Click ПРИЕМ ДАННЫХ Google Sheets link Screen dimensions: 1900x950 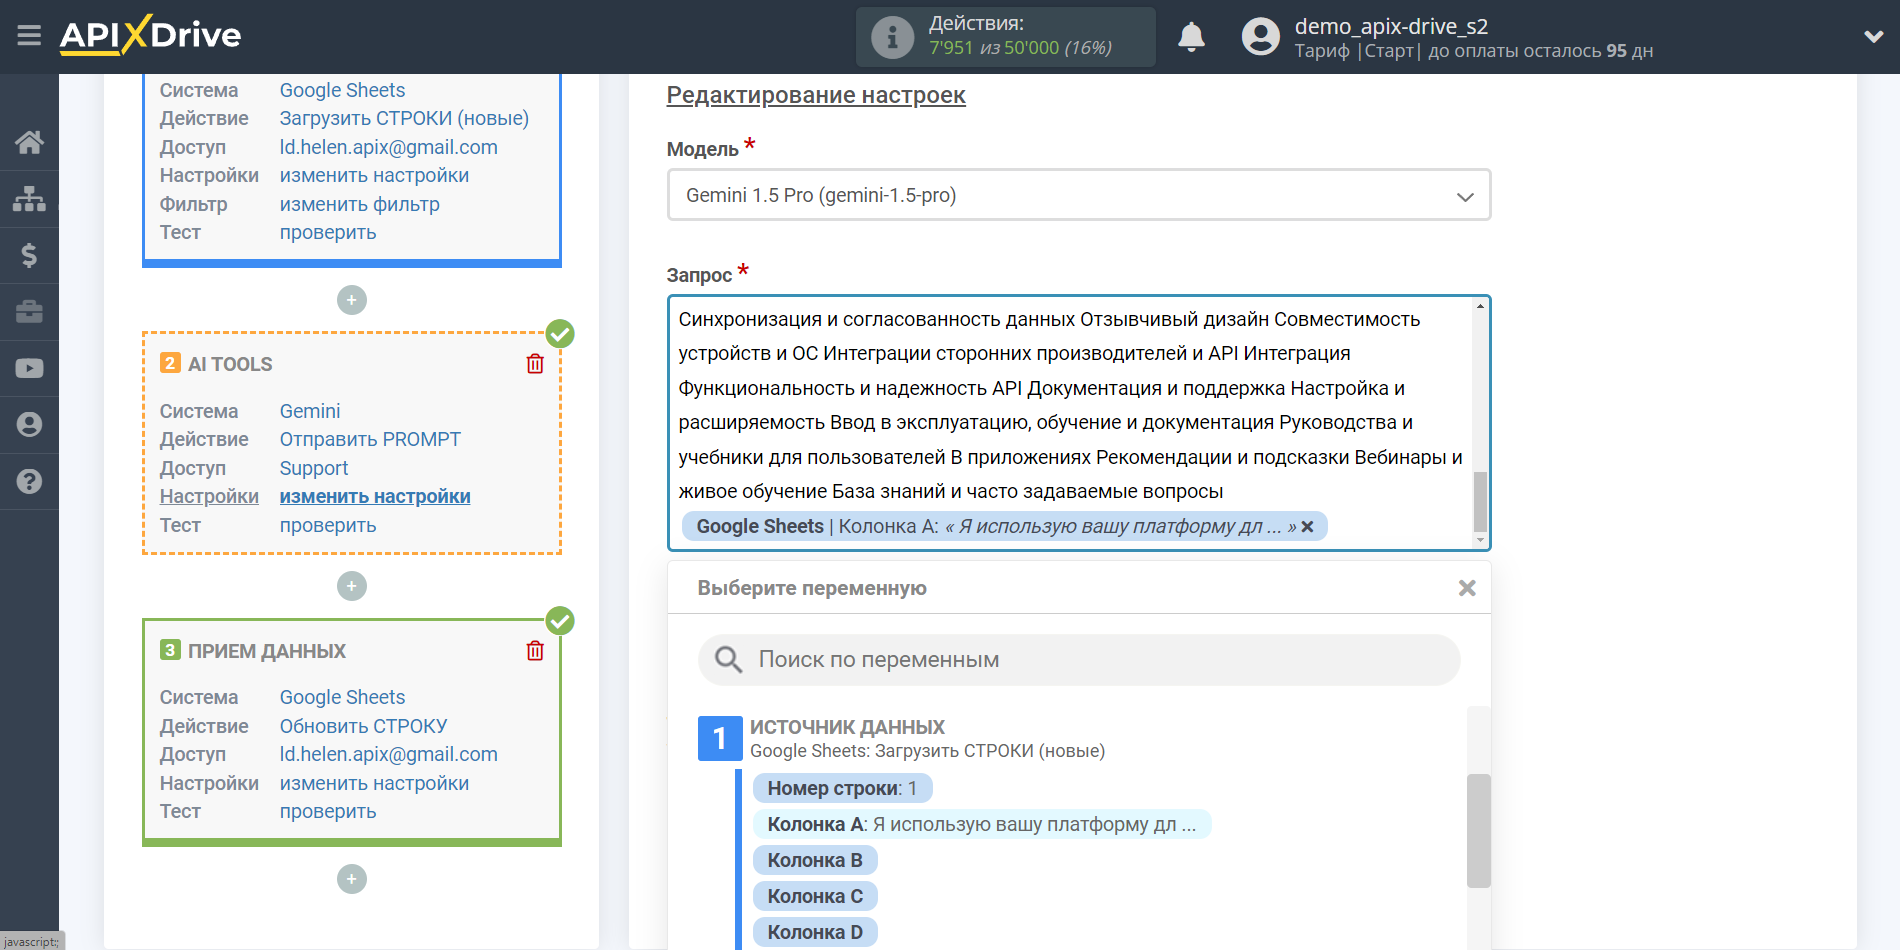pyautogui.click(x=342, y=697)
